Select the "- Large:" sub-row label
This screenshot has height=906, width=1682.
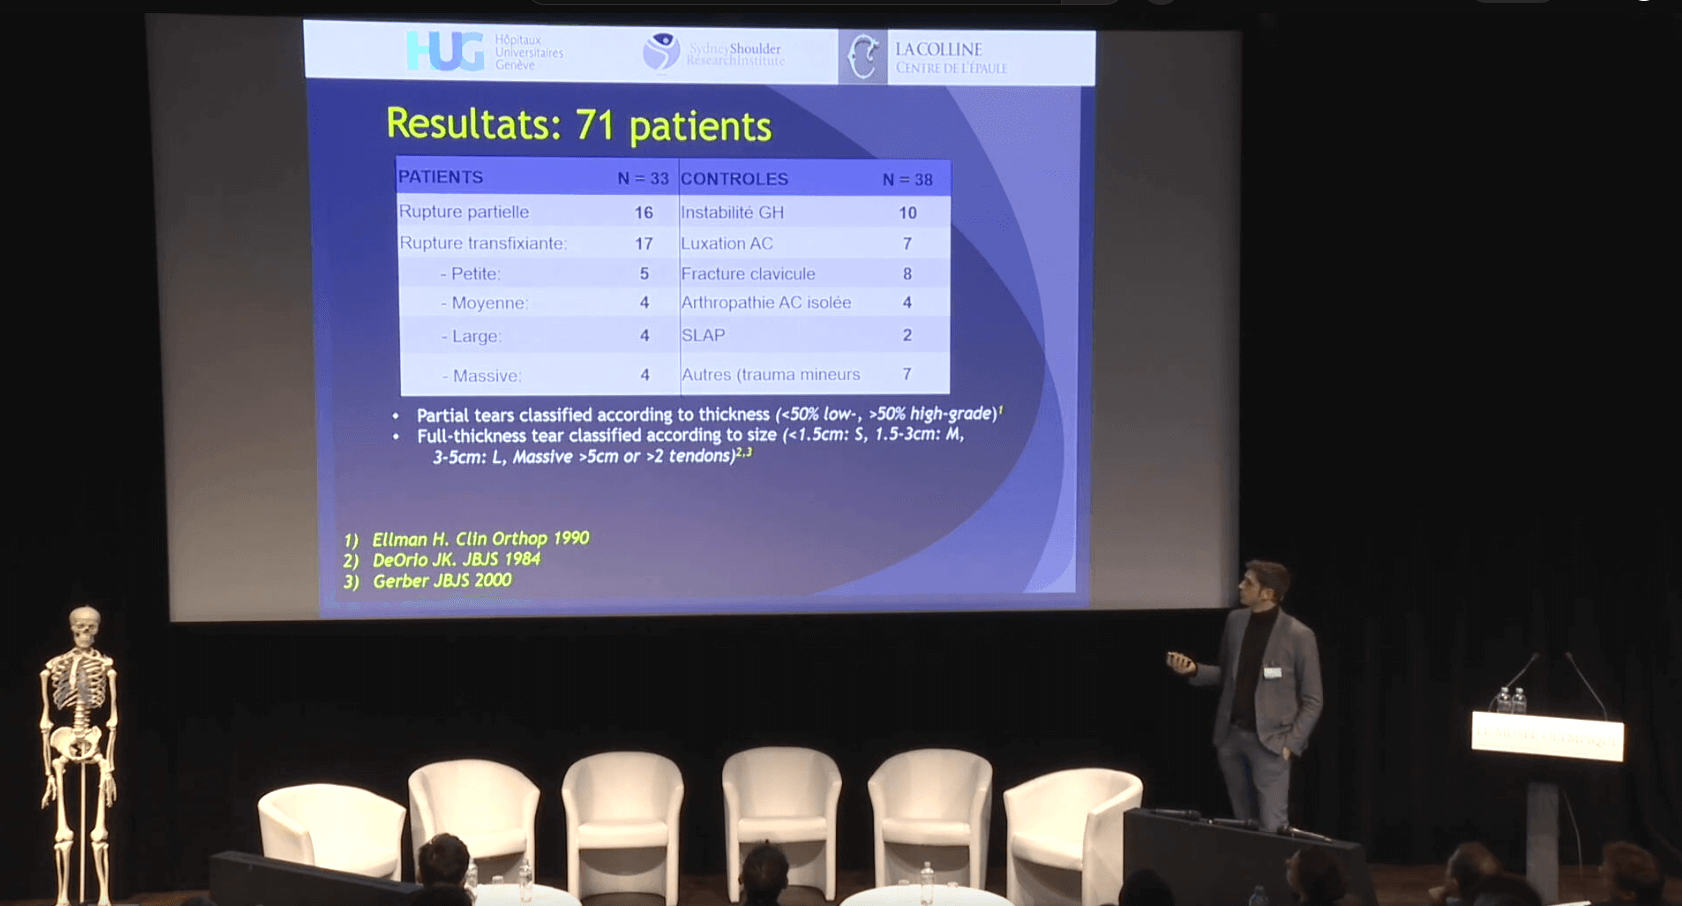tap(471, 336)
